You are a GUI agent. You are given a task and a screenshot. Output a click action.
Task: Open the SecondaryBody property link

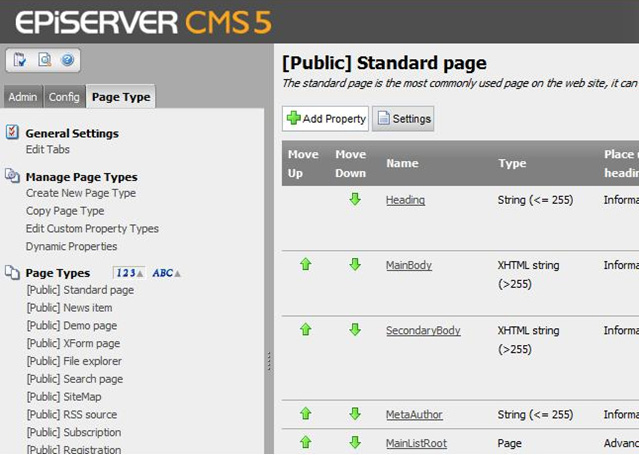pos(423,330)
